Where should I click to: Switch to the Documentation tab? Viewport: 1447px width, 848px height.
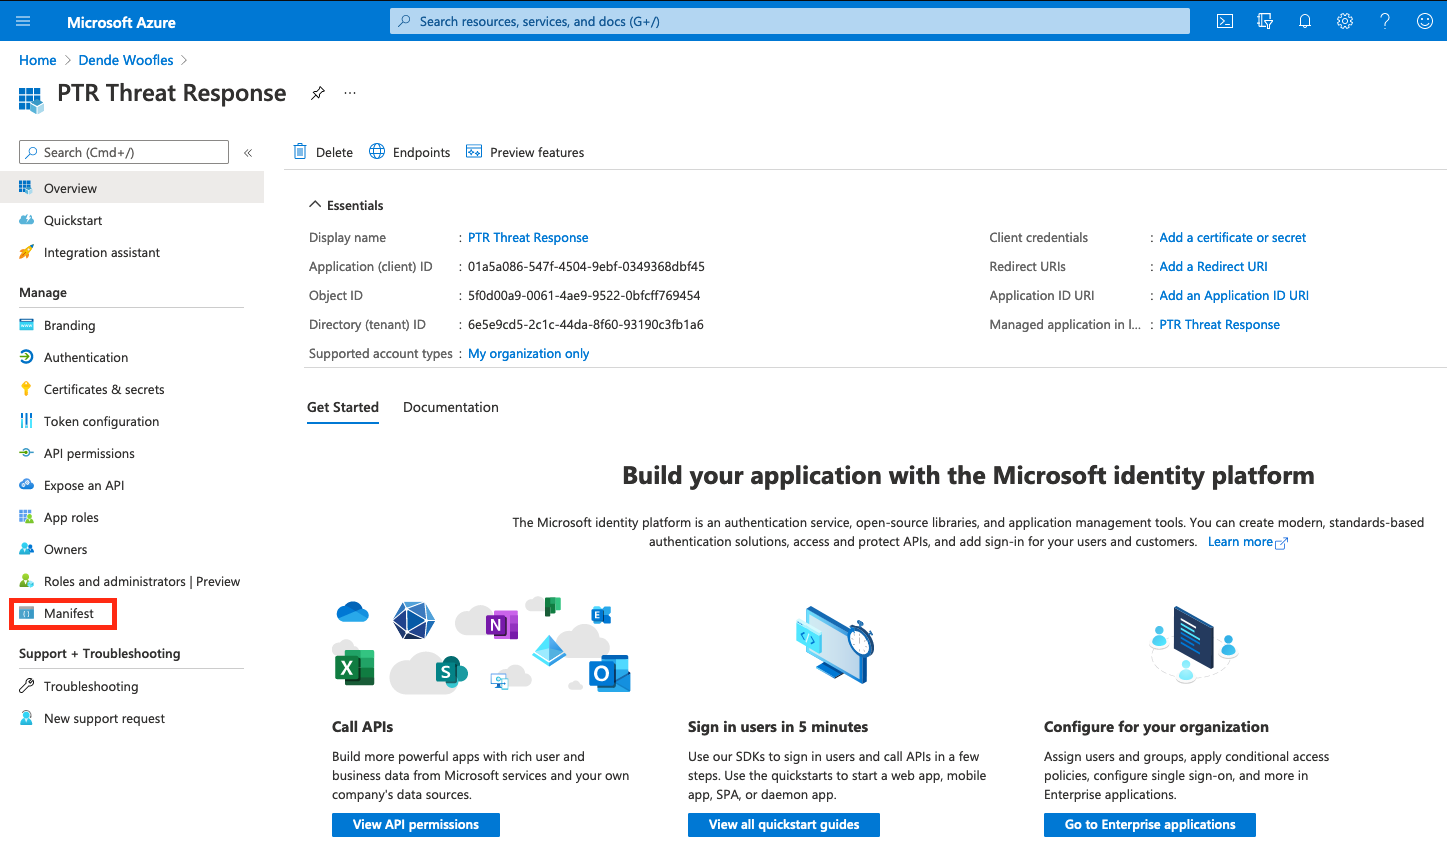[x=450, y=407]
